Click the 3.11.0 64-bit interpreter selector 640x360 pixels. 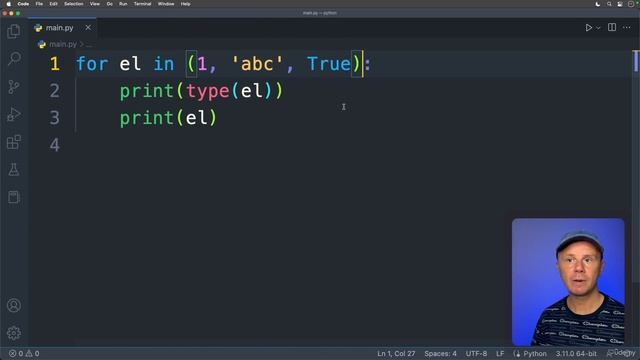point(576,353)
